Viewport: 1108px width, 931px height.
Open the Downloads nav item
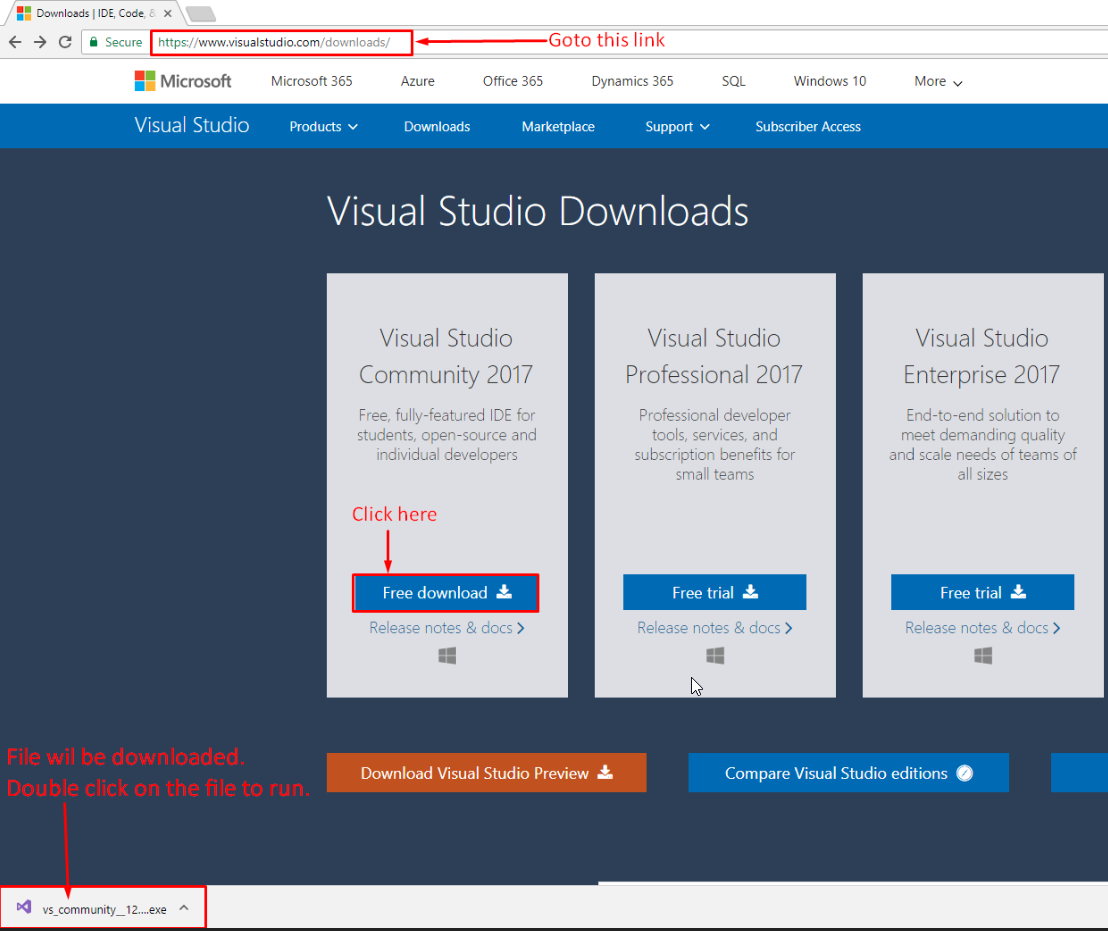pyautogui.click(x=437, y=126)
